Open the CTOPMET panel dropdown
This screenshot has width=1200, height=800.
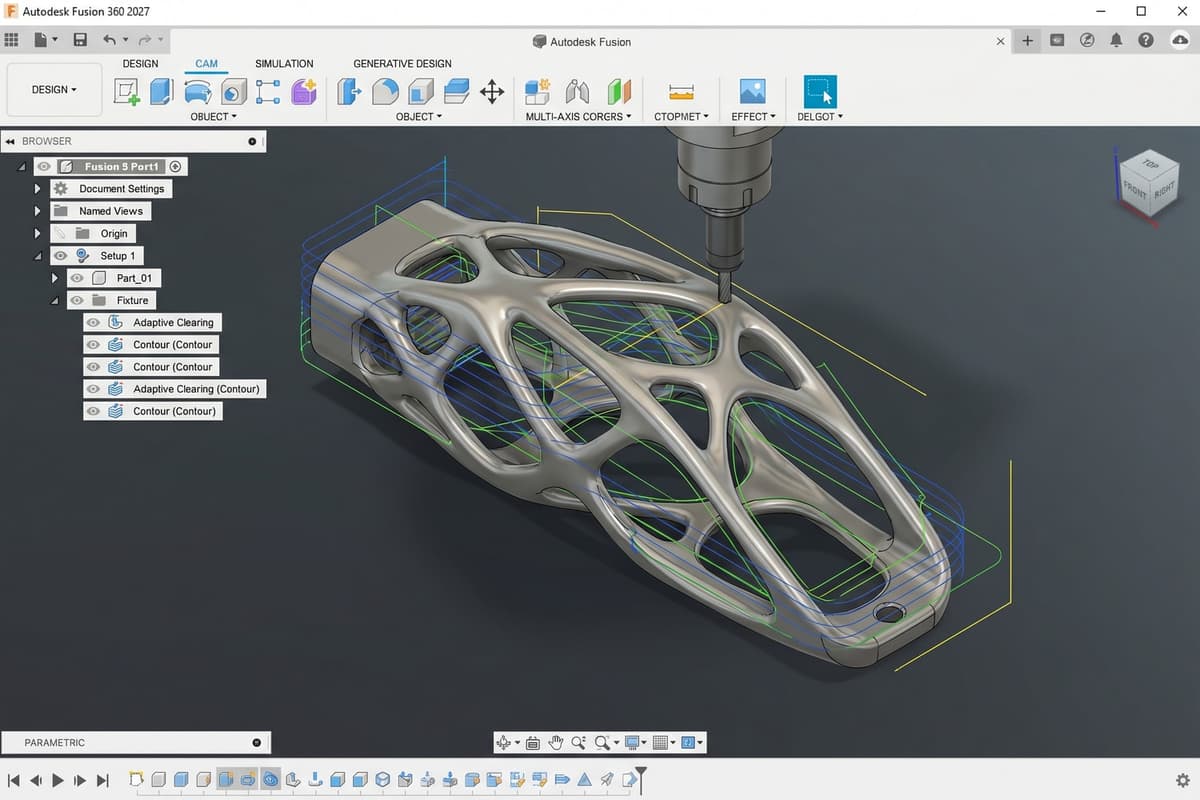tap(681, 117)
